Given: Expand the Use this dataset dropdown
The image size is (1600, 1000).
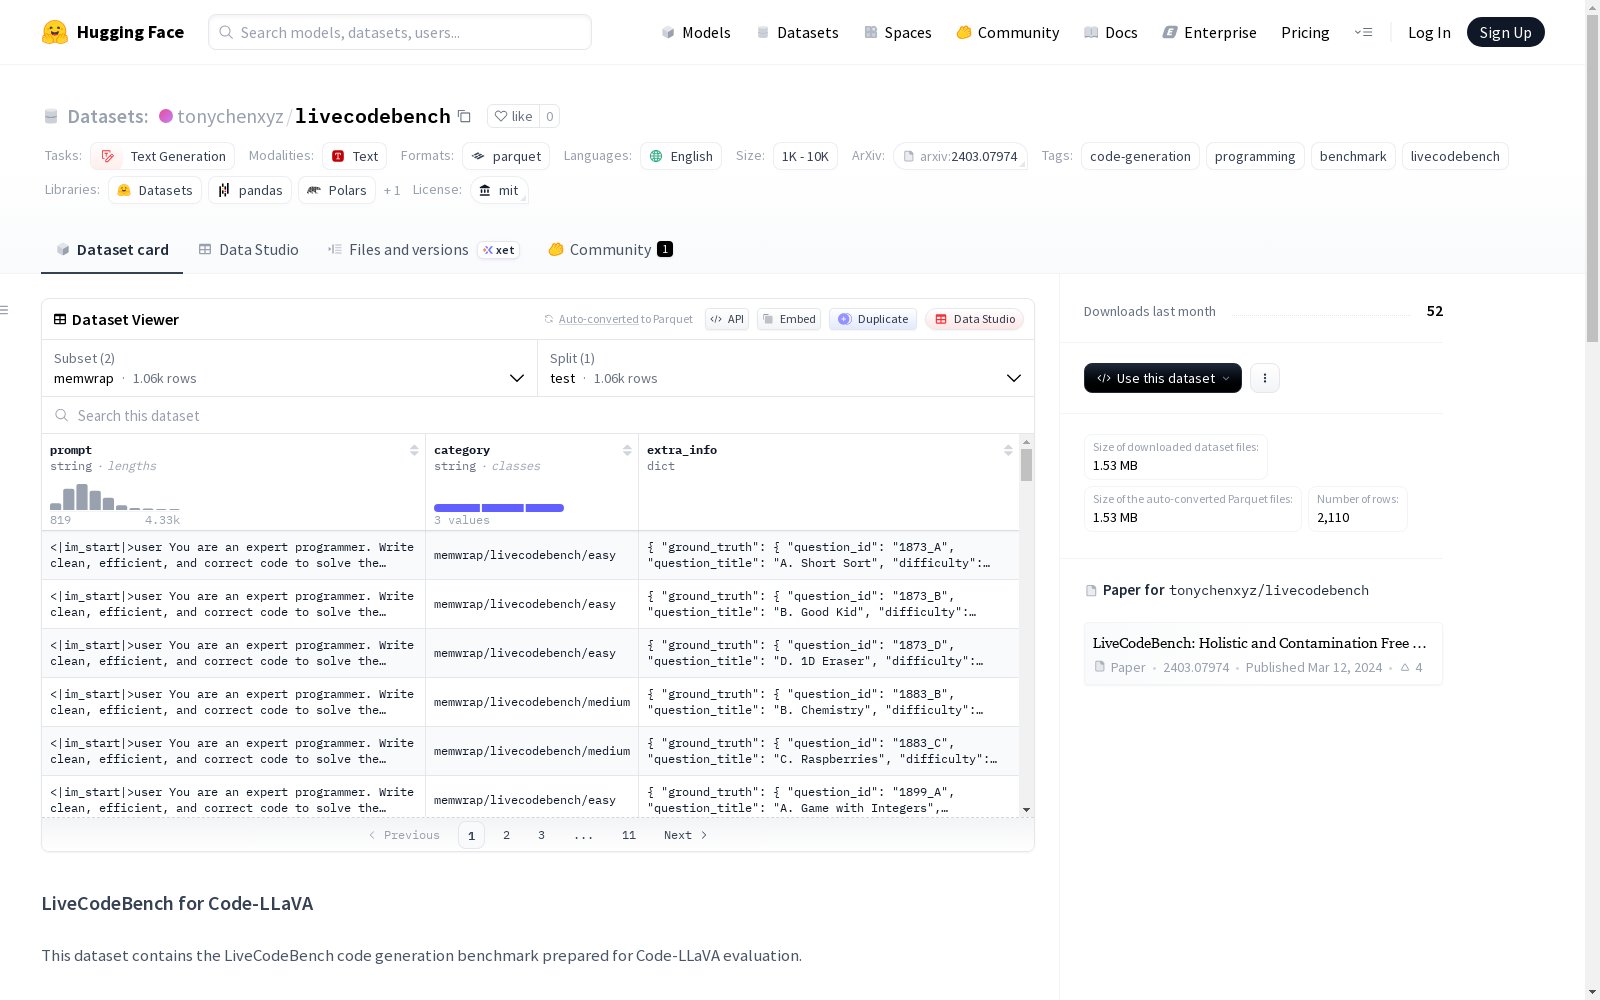Looking at the screenshot, I should [x=1163, y=378].
